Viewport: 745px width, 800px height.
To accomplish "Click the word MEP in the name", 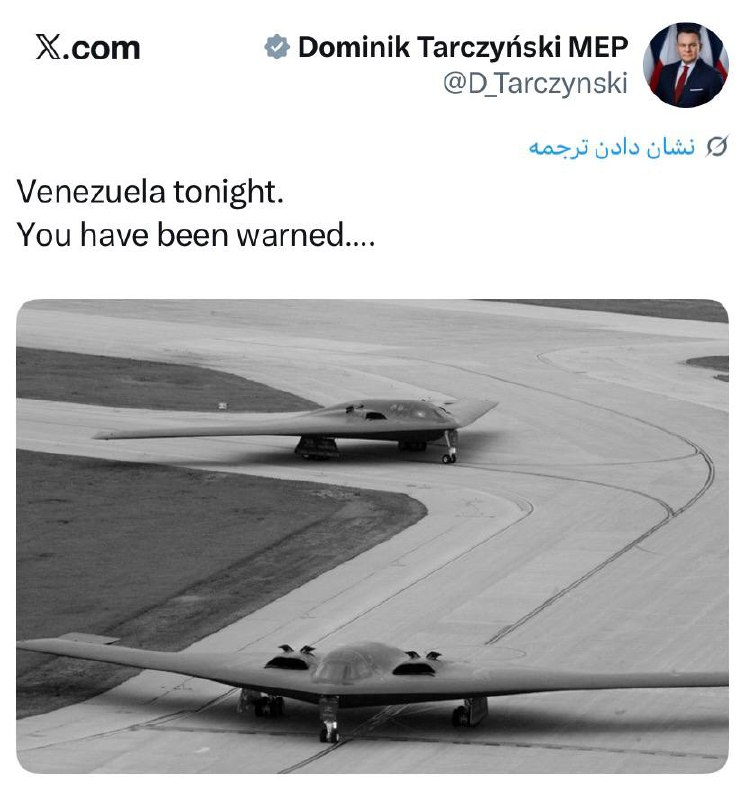I will [600, 47].
